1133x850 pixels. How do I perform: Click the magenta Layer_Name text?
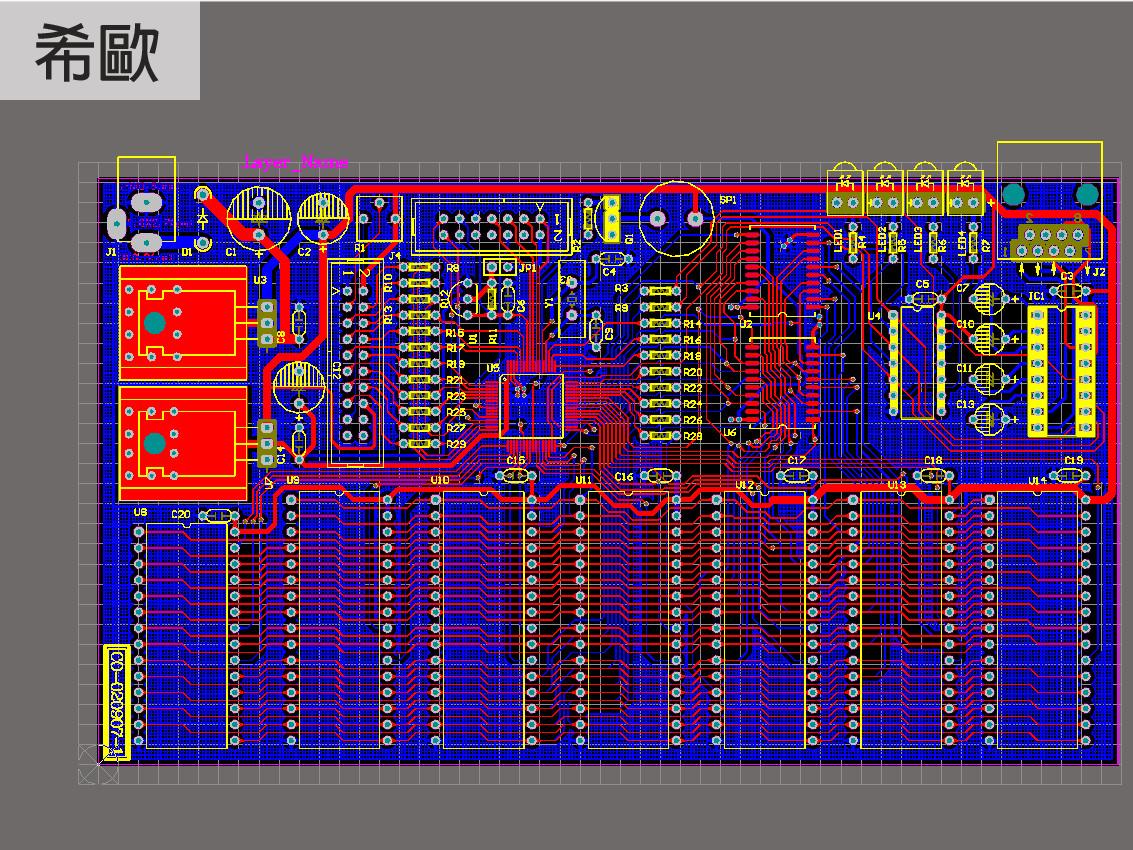297,162
